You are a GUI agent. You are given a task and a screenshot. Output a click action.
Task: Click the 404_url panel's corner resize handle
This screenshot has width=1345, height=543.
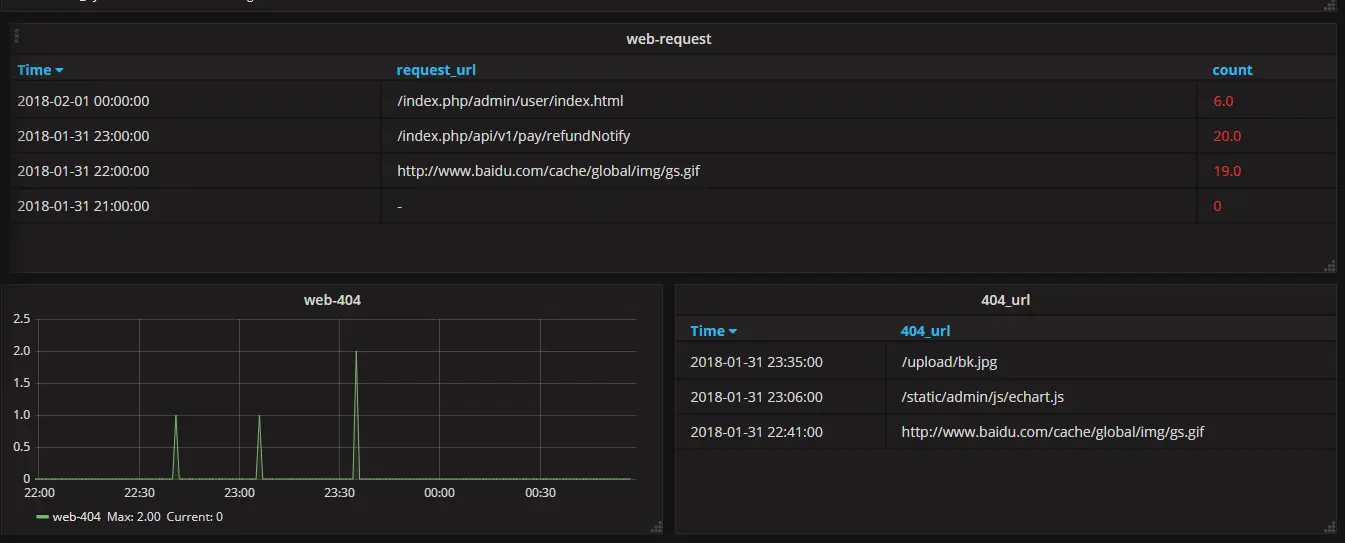coord(1329,527)
